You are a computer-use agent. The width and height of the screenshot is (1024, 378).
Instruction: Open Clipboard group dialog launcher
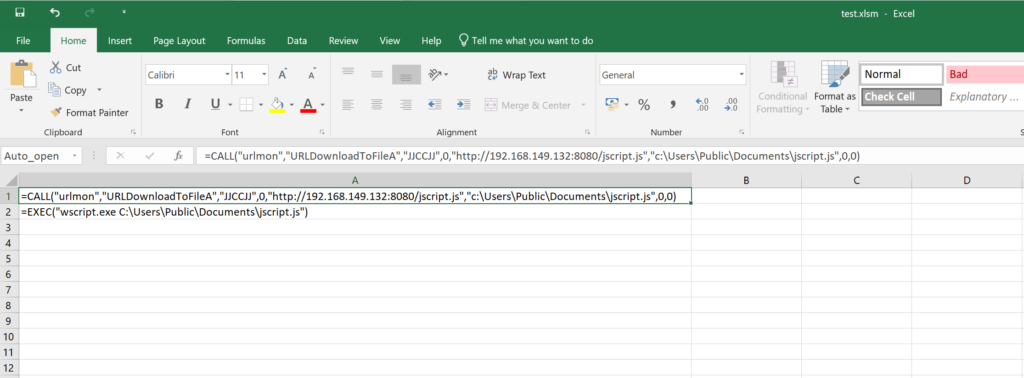133,132
